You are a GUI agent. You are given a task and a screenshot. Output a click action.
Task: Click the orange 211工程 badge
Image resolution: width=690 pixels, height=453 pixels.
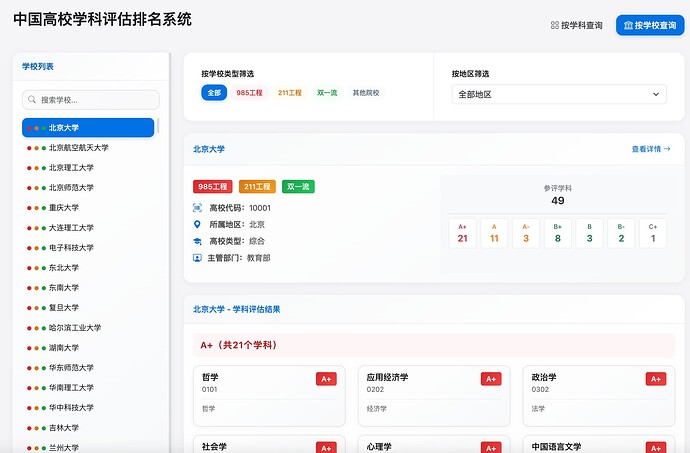point(257,187)
